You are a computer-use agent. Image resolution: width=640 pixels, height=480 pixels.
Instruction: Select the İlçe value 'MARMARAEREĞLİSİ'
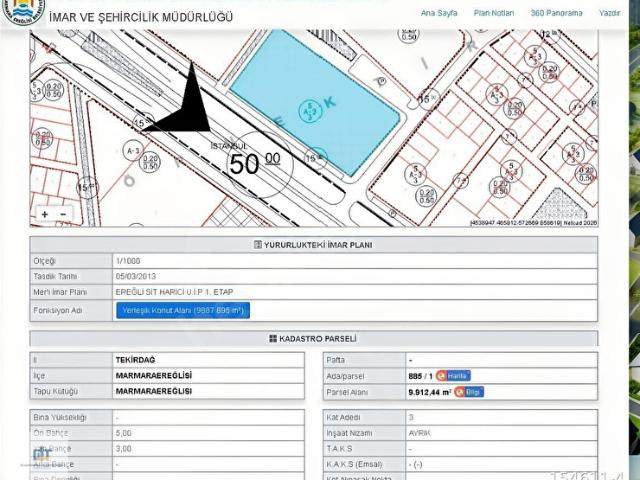153,376
